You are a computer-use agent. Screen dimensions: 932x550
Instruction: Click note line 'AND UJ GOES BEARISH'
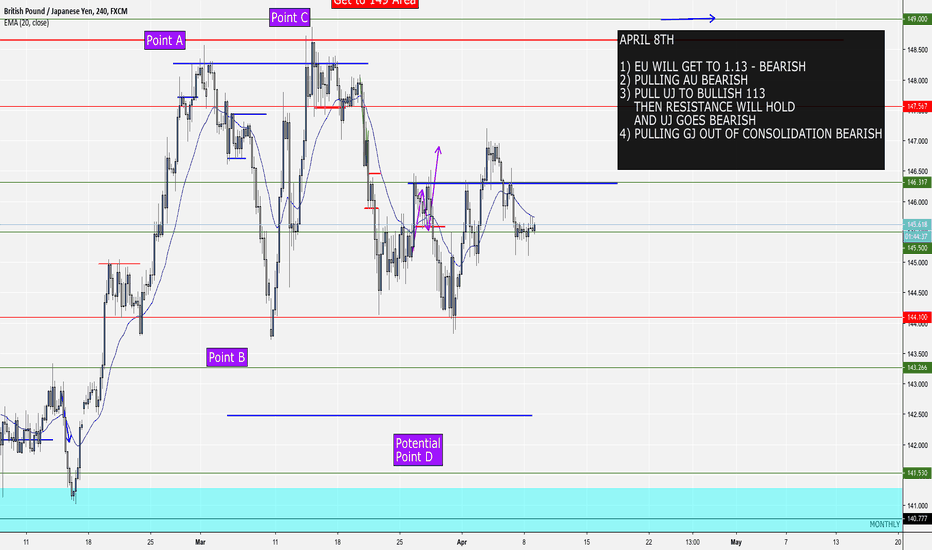[695, 120]
